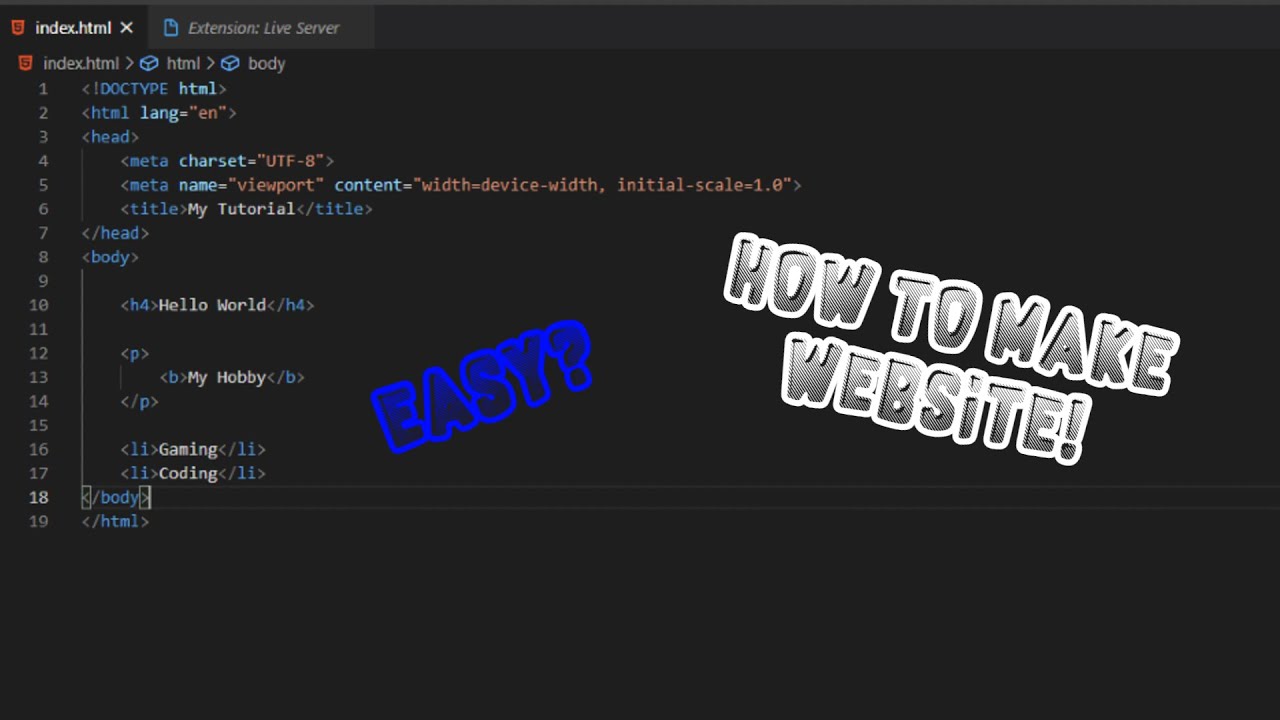Image resolution: width=1280 pixels, height=720 pixels.
Task: Open the Extension: Live Server tab
Action: pyautogui.click(x=264, y=28)
